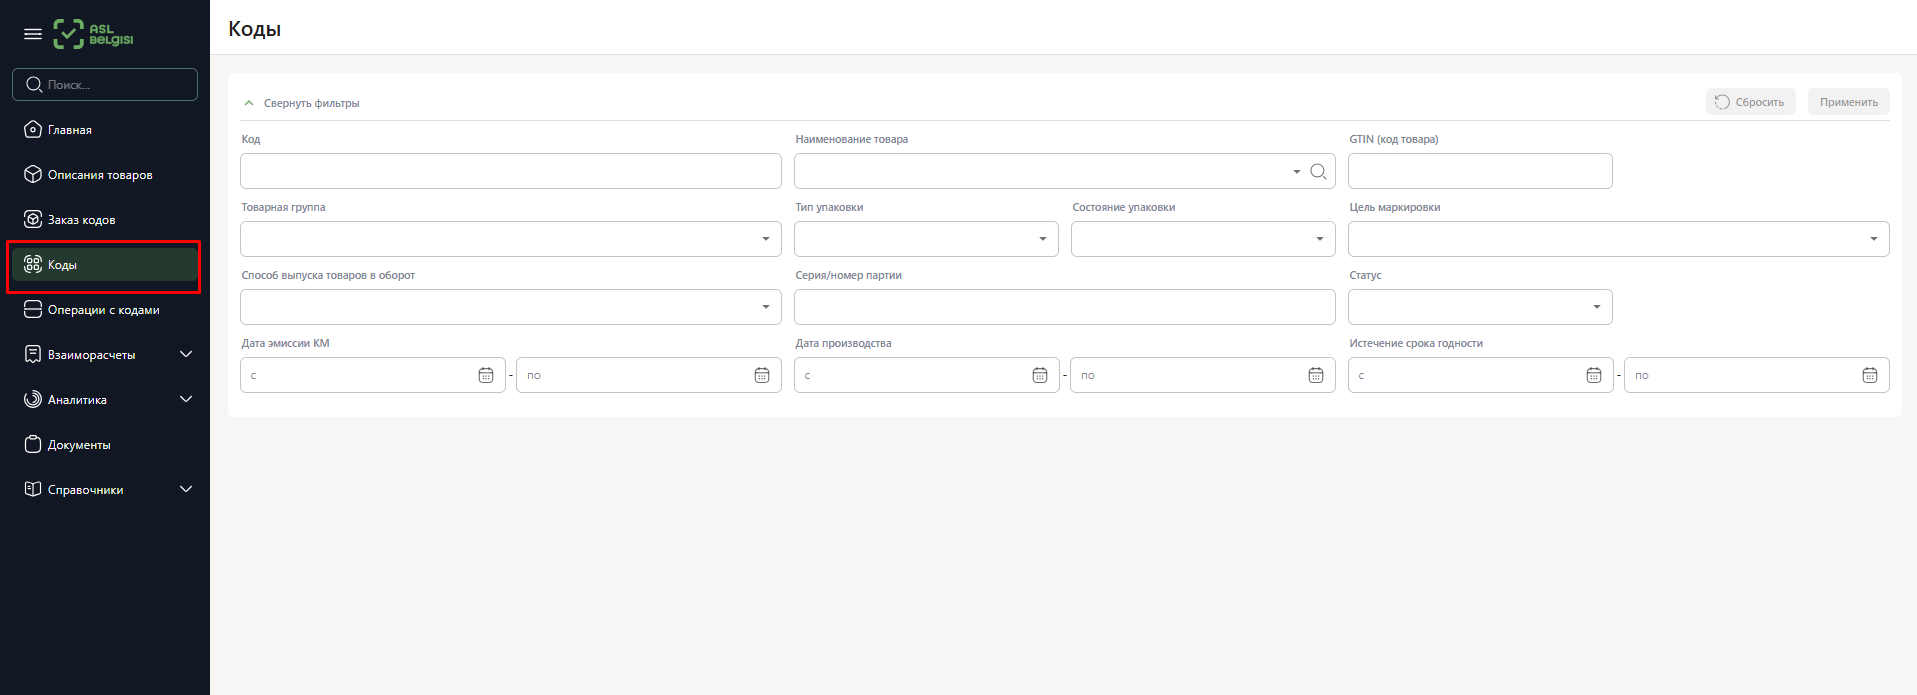1917x695 pixels.
Task: Focus the GTIN (код товара) input field
Action: [1479, 171]
